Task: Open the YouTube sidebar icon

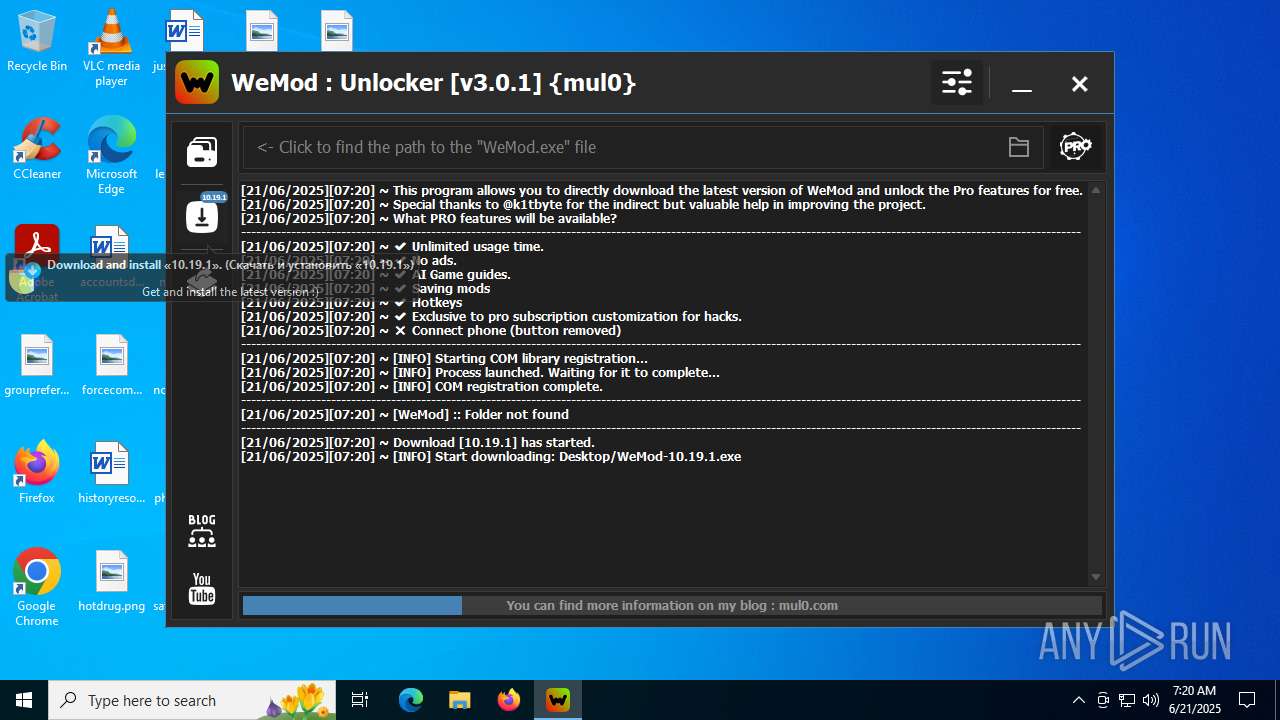Action: point(202,589)
